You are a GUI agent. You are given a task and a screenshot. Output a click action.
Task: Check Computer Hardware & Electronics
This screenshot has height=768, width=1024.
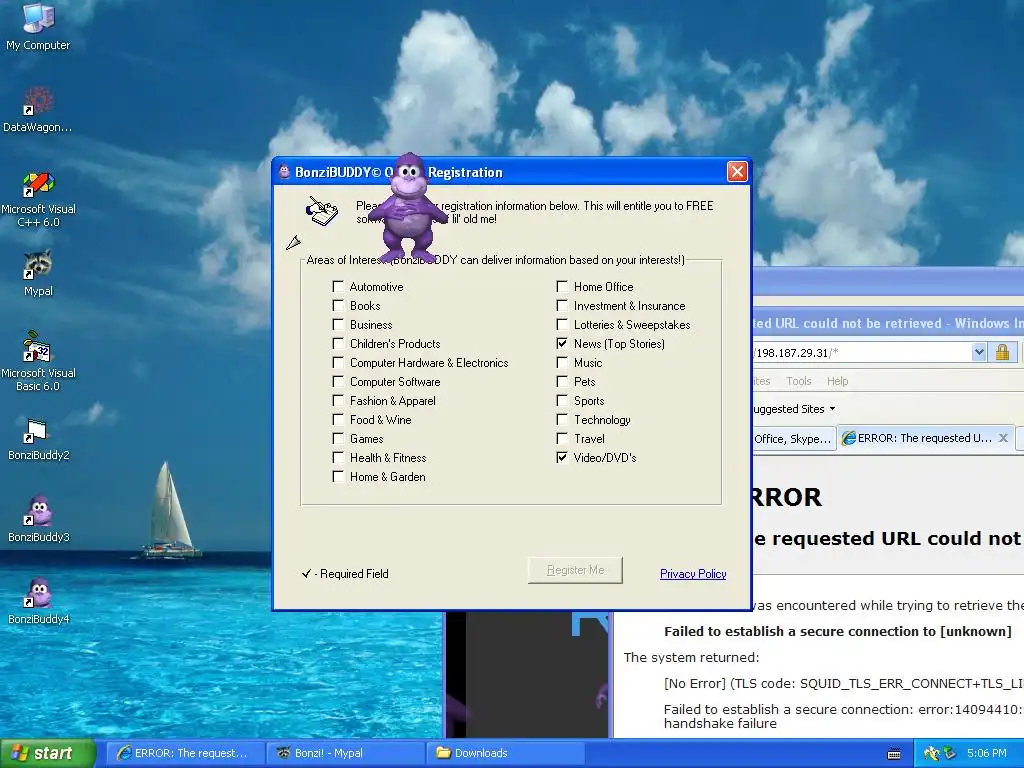[338, 362]
